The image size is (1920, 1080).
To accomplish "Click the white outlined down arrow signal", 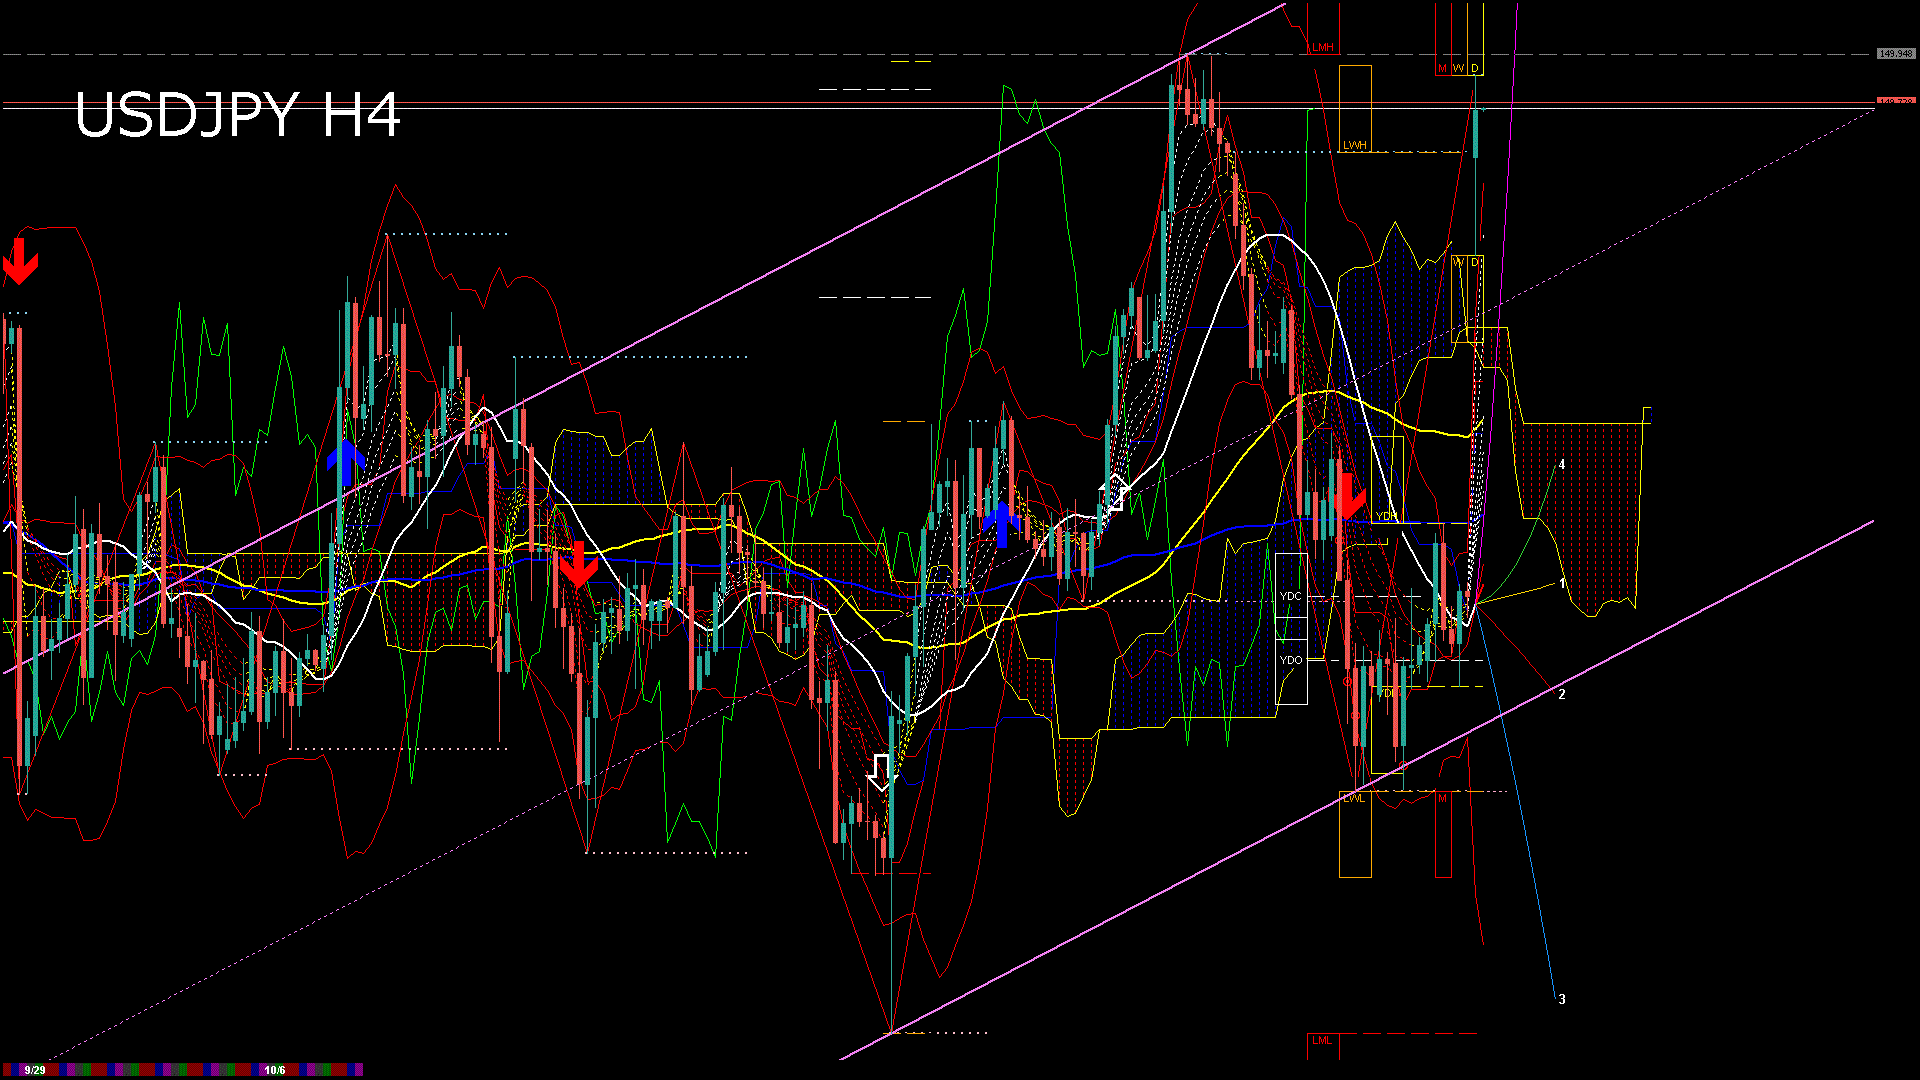I will (880, 772).
